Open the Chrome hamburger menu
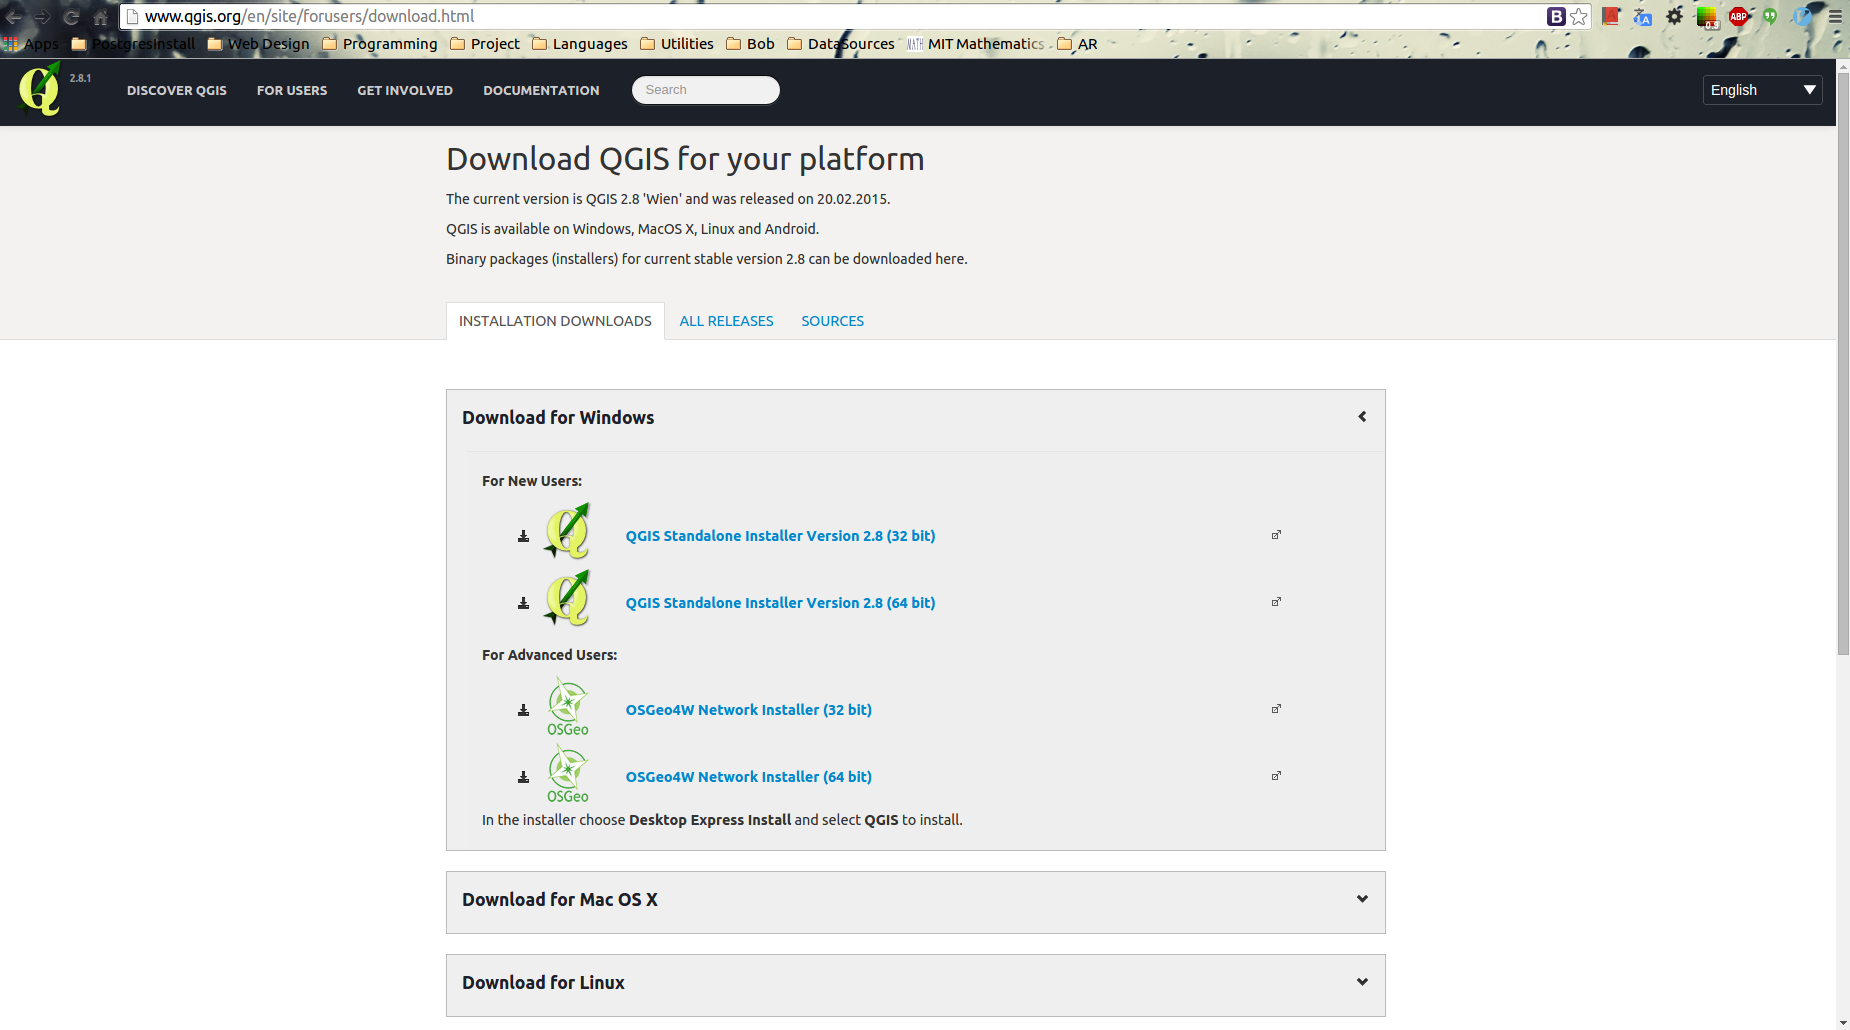The height and width of the screenshot is (1030, 1850). pos(1835,16)
